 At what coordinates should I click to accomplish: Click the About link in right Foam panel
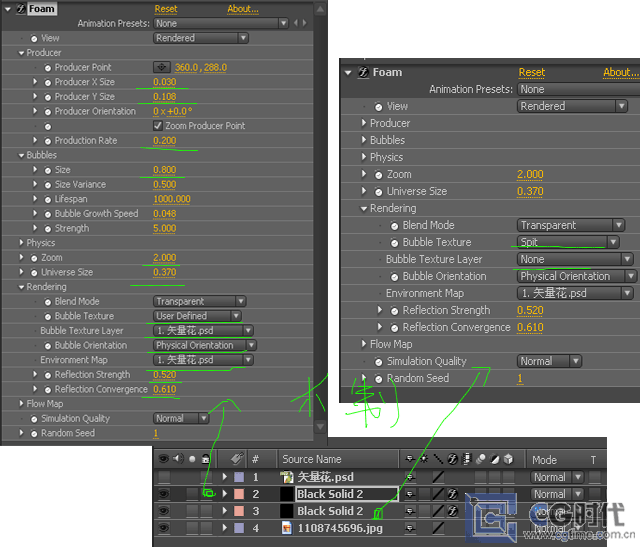click(x=618, y=72)
